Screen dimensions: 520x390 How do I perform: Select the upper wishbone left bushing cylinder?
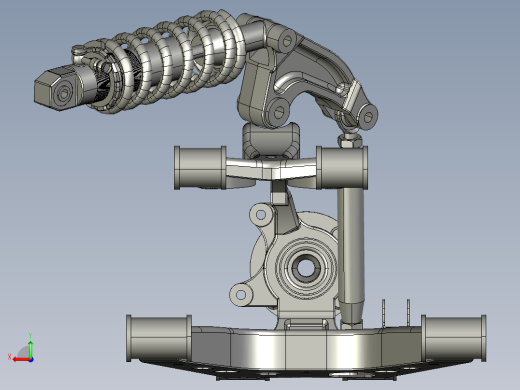(x=200, y=168)
